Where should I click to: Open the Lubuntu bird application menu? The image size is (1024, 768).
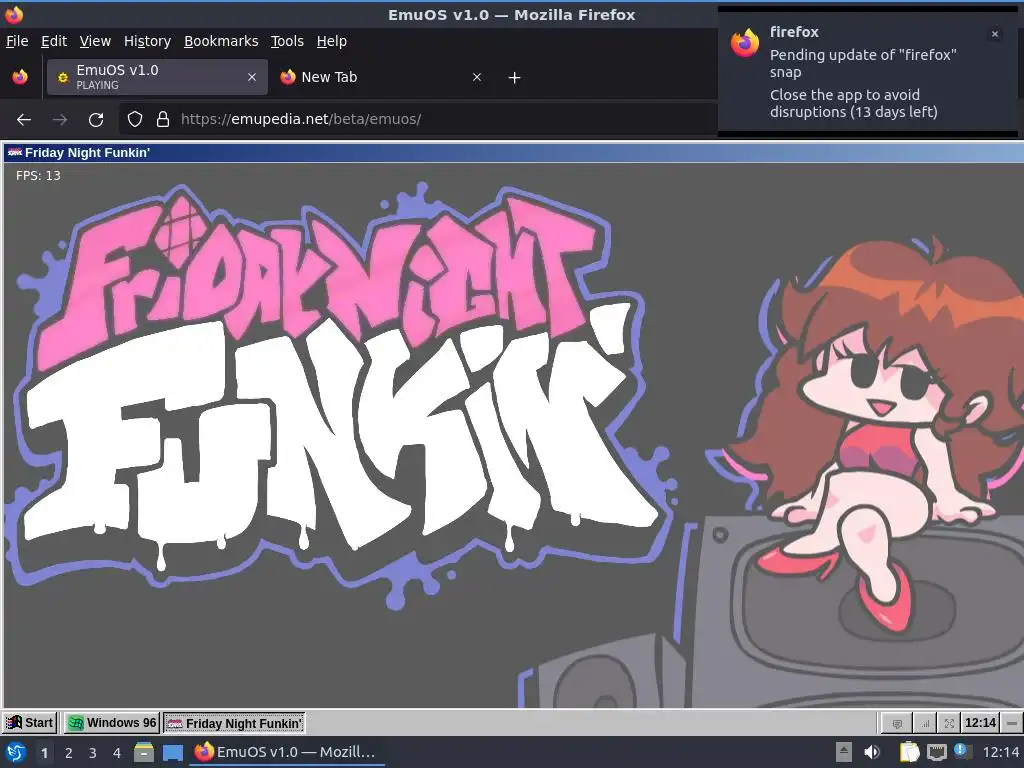click(x=16, y=752)
